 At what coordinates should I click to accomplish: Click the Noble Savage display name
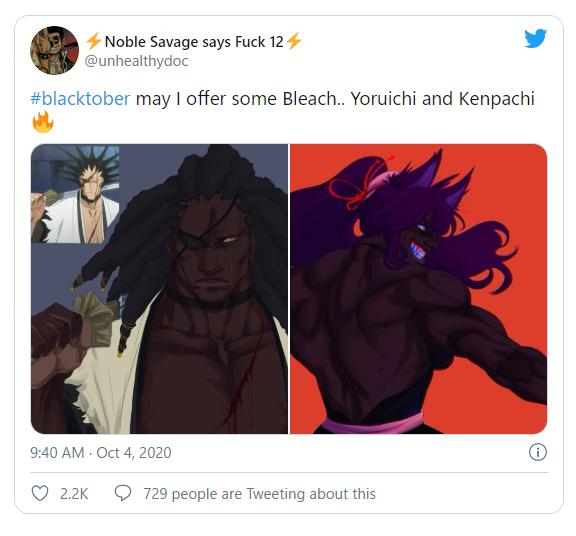coord(194,42)
